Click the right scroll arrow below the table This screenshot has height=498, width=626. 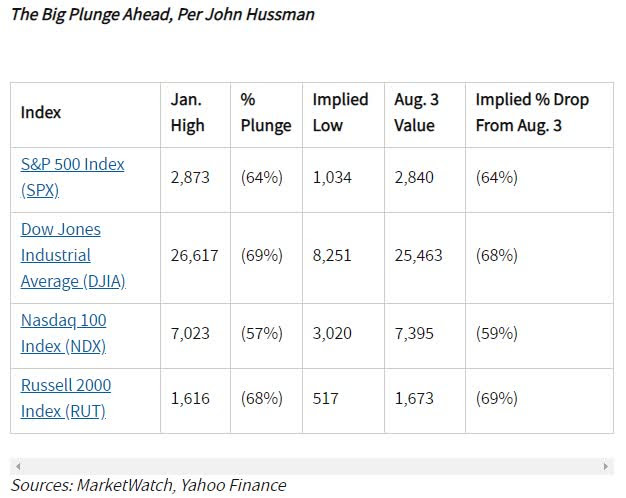point(606,466)
